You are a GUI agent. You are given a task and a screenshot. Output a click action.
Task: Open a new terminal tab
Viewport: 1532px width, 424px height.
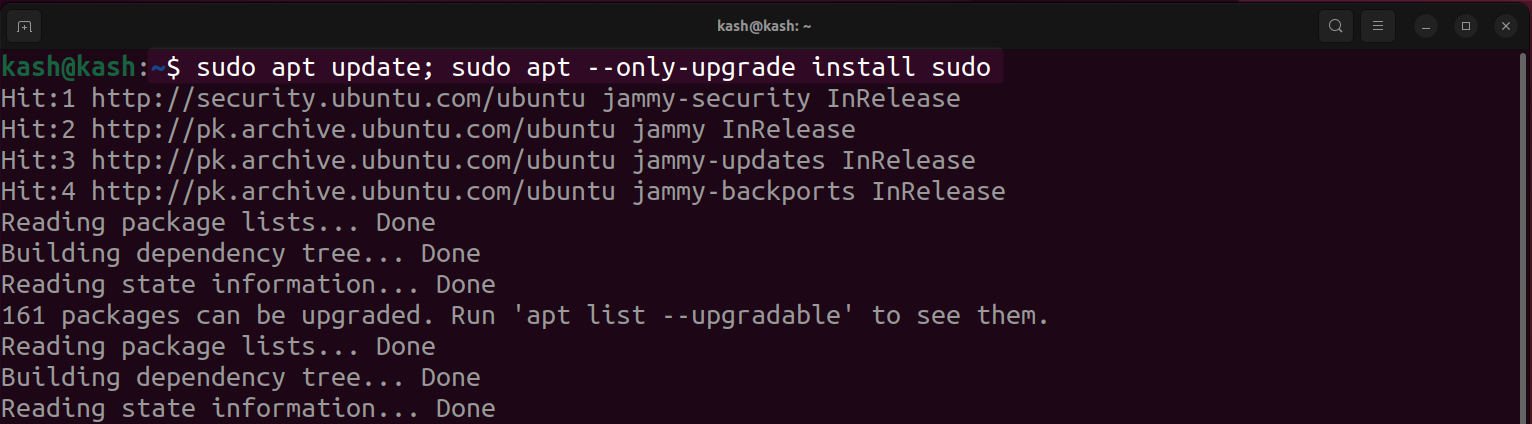click(25, 25)
